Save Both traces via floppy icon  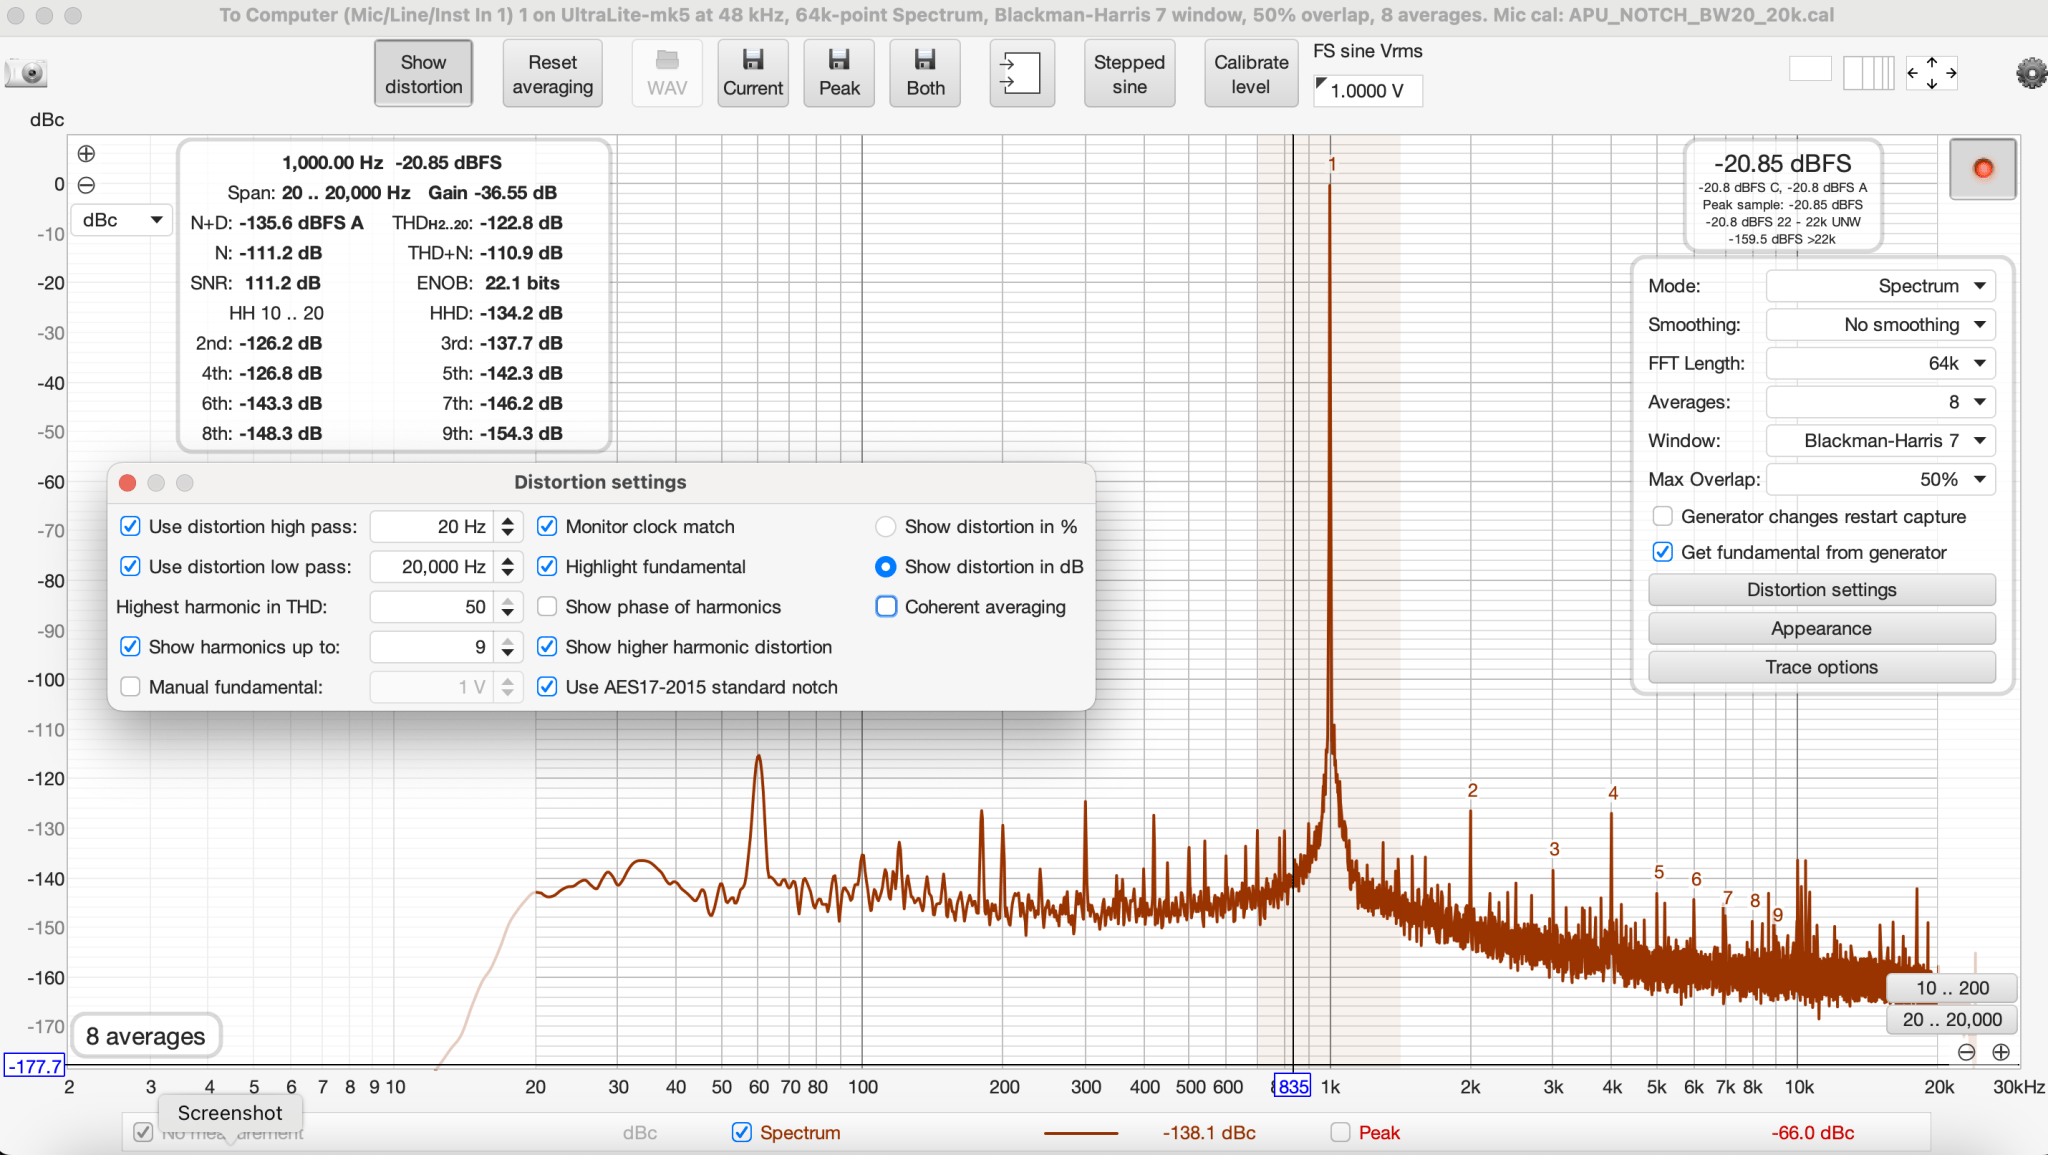[x=925, y=73]
